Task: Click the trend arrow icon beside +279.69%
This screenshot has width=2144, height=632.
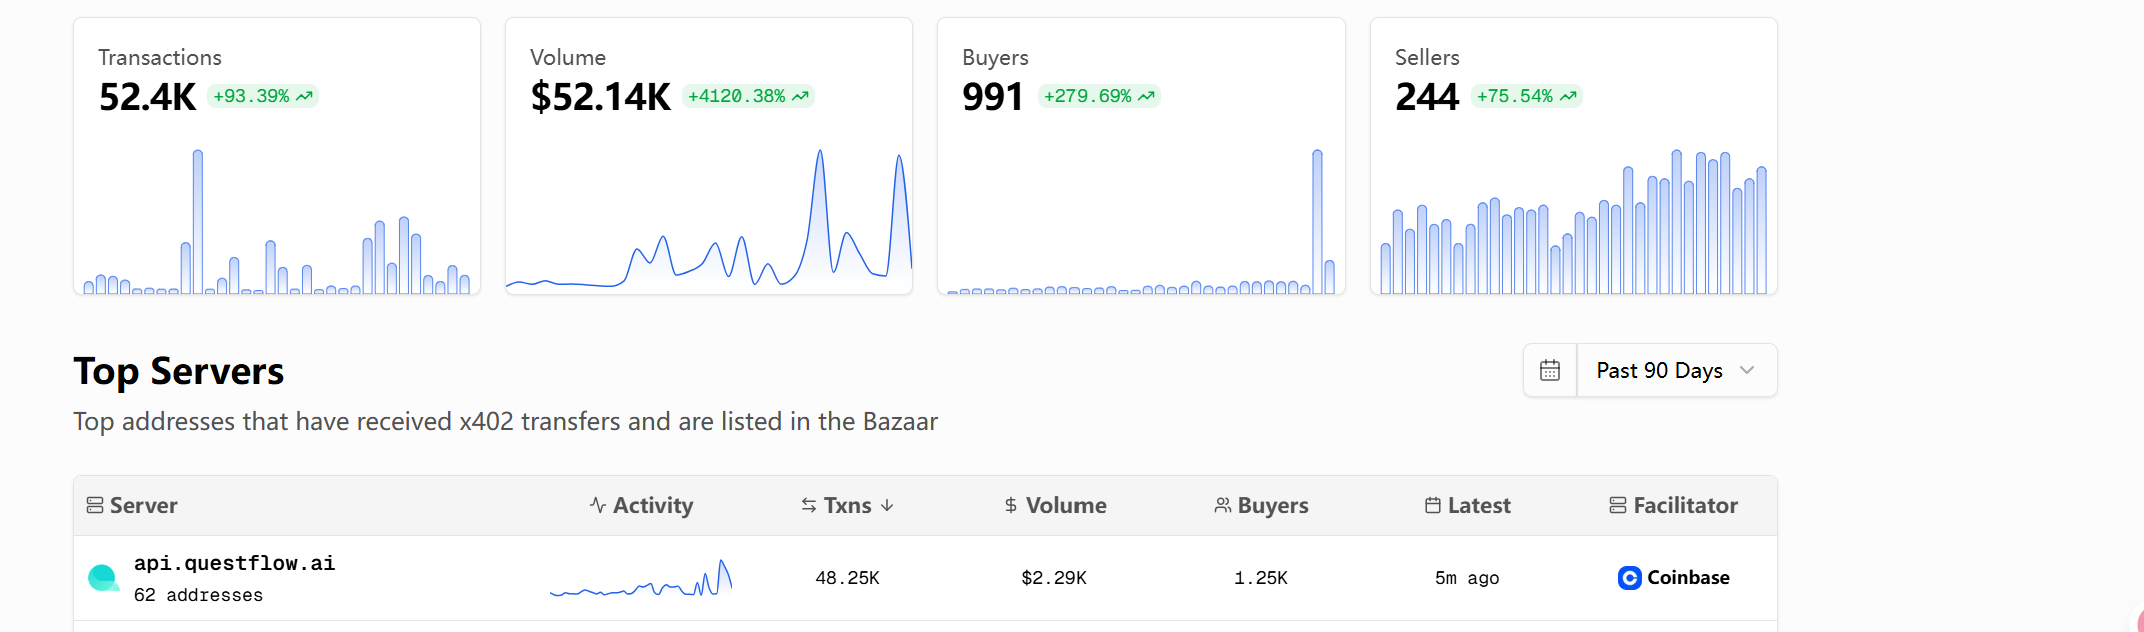Action: click(1147, 96)
